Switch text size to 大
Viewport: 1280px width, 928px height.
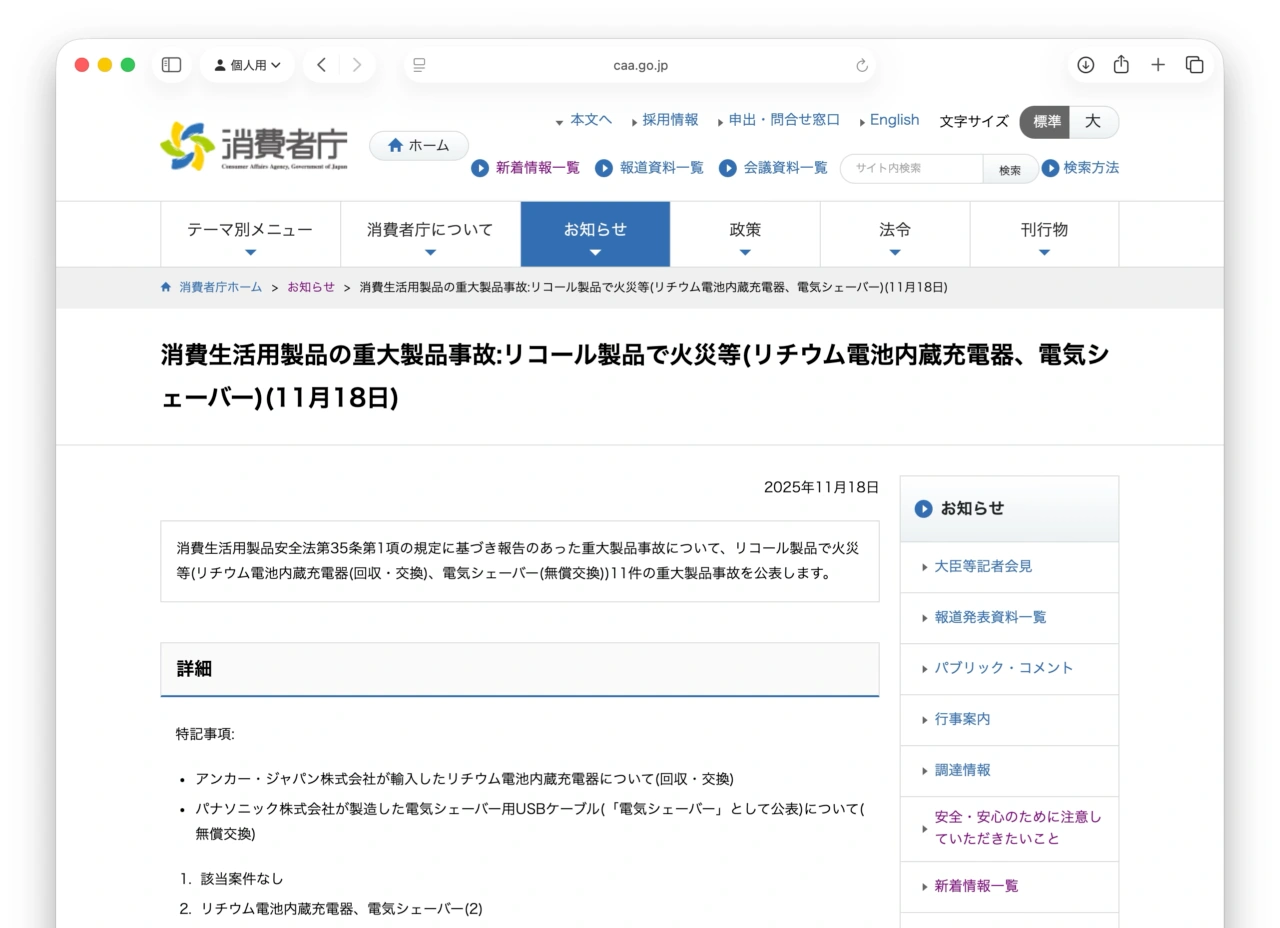point(1093,122)
